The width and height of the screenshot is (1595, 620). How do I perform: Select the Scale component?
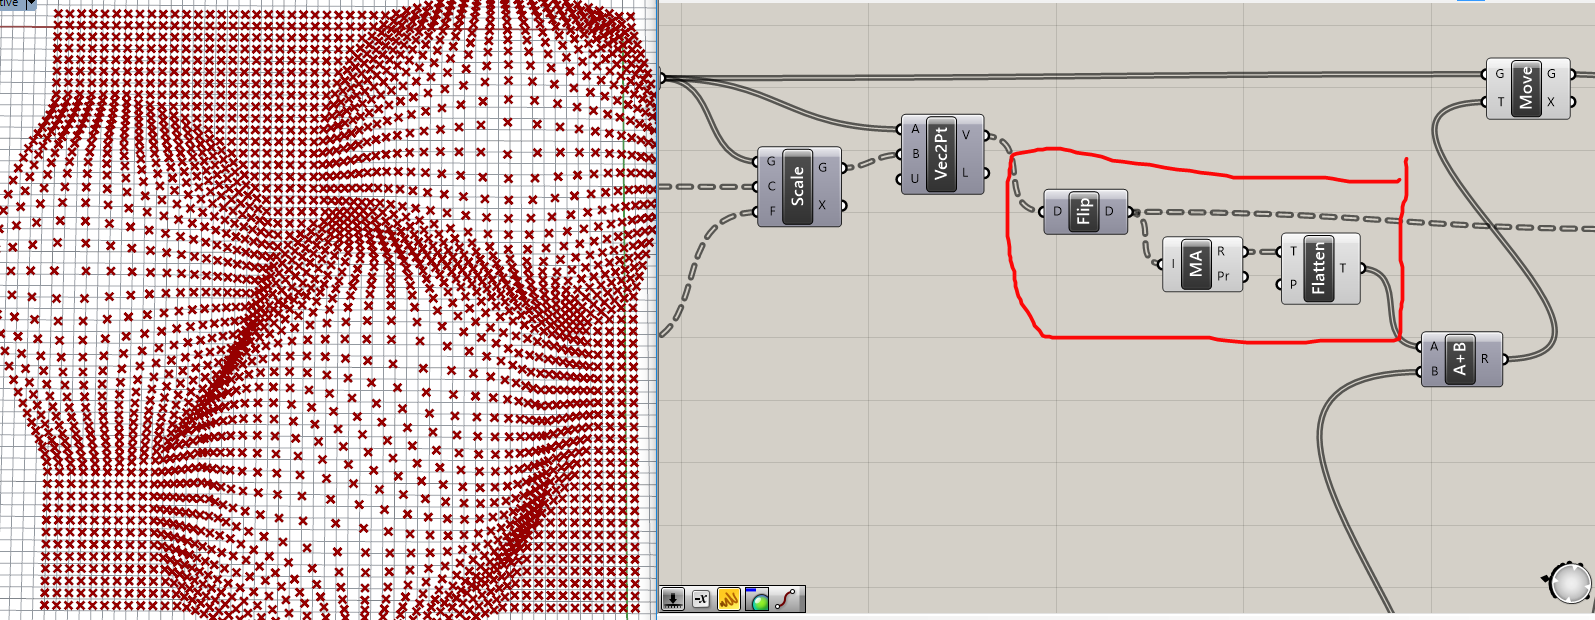pyautogui.click(x=797, y=186)
